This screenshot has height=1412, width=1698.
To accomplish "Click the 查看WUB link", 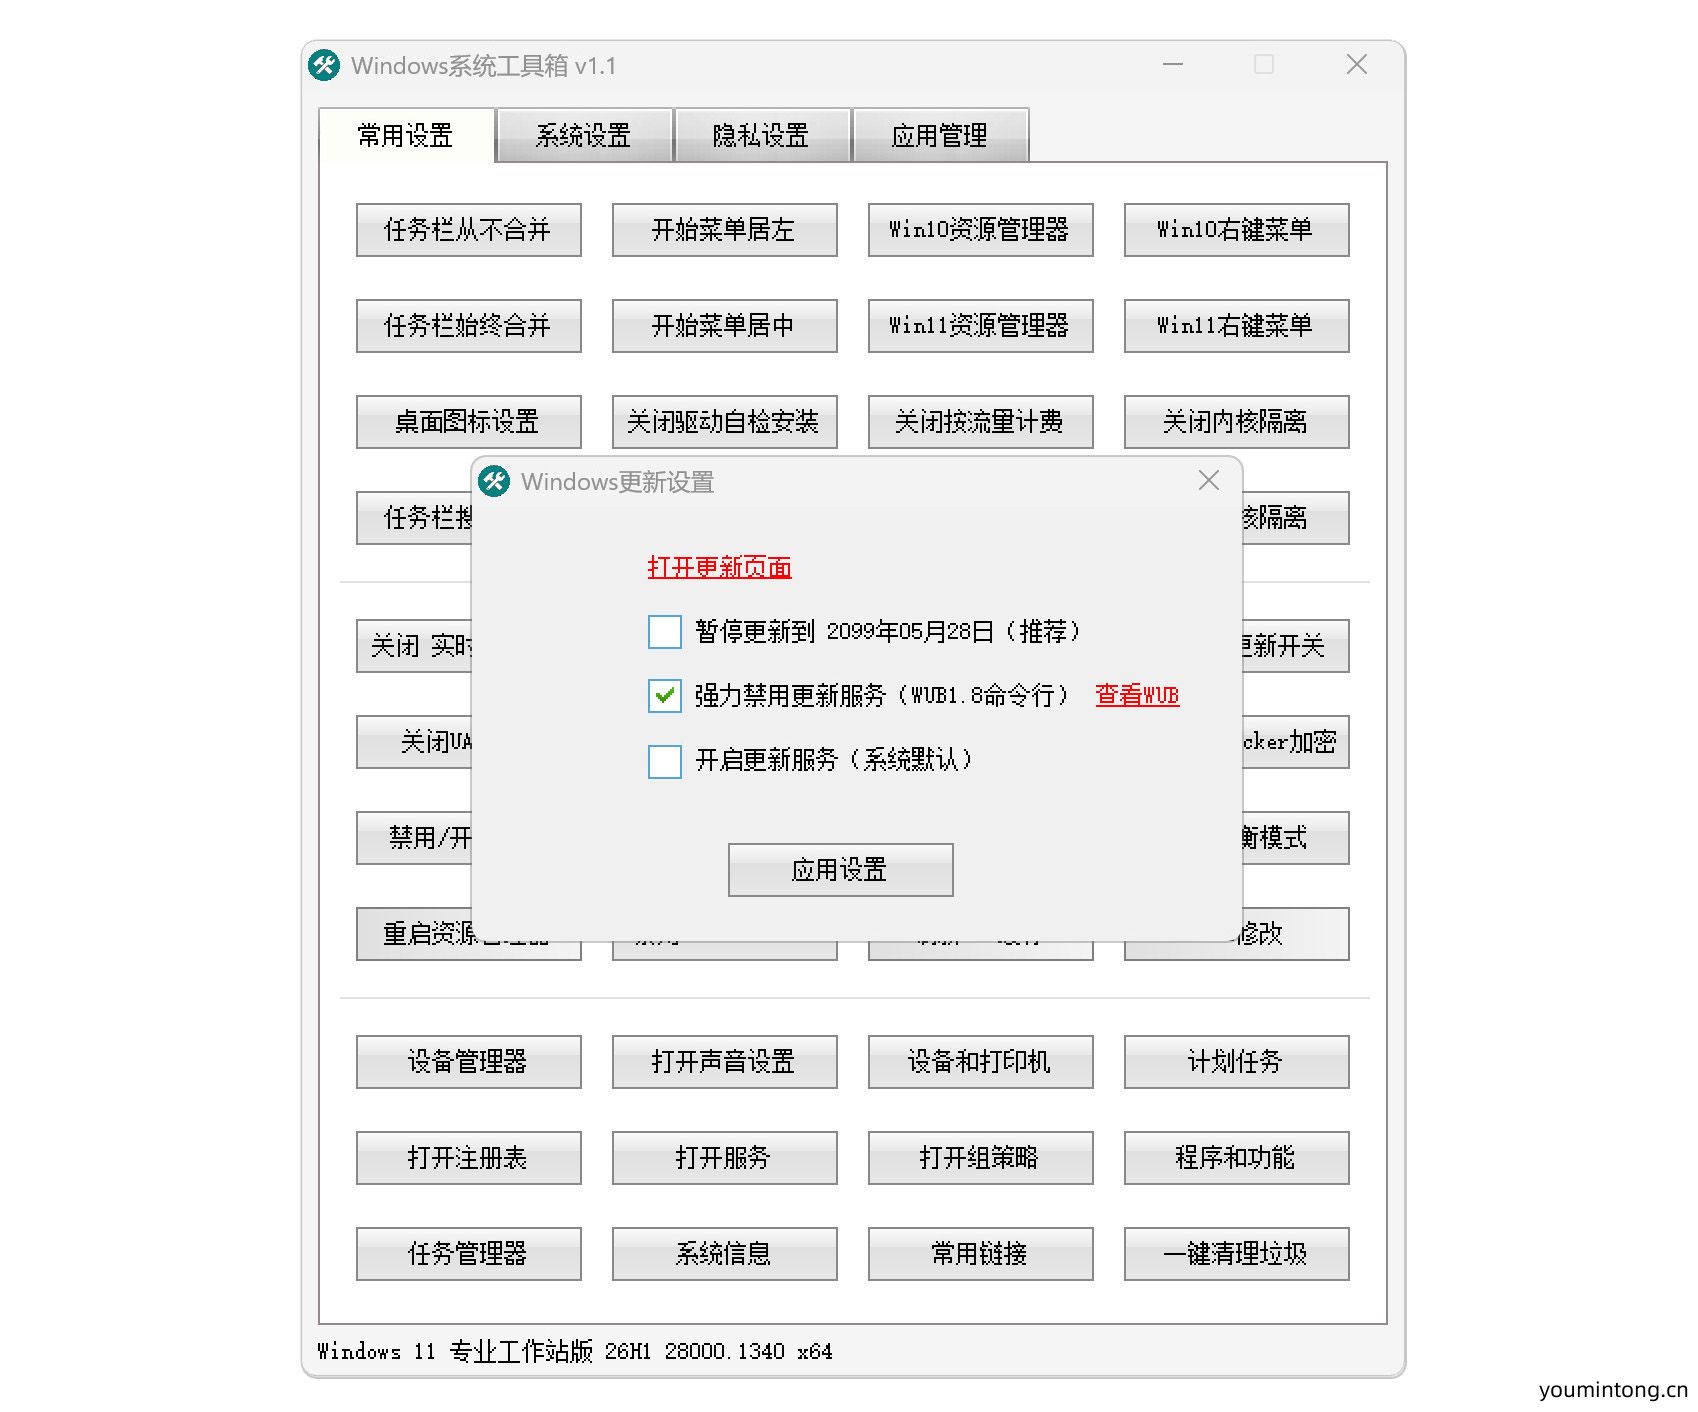I will tap(1136, 696).
